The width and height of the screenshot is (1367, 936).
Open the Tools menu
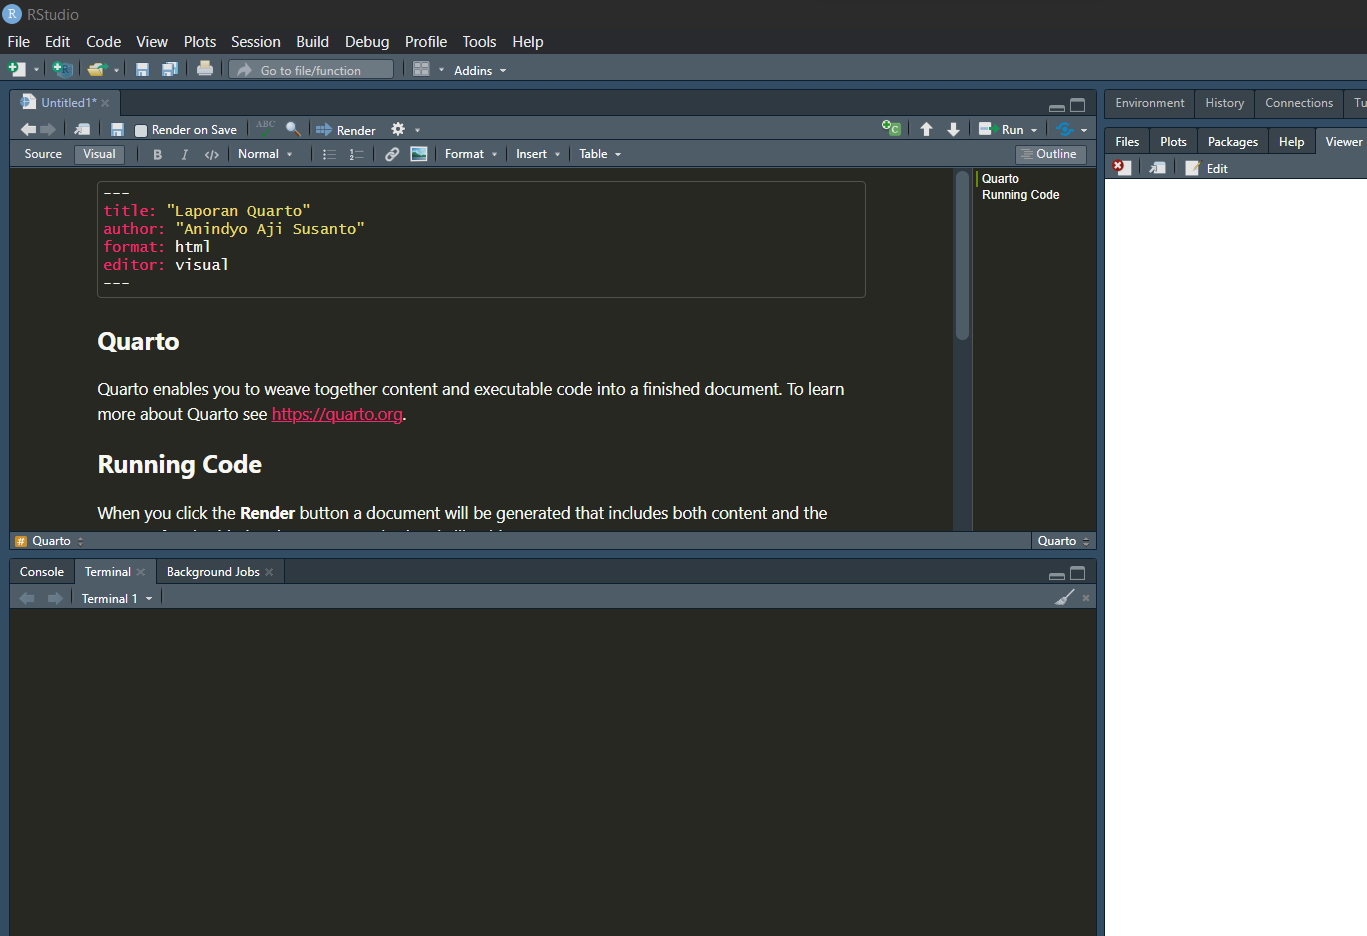(479, 42)
